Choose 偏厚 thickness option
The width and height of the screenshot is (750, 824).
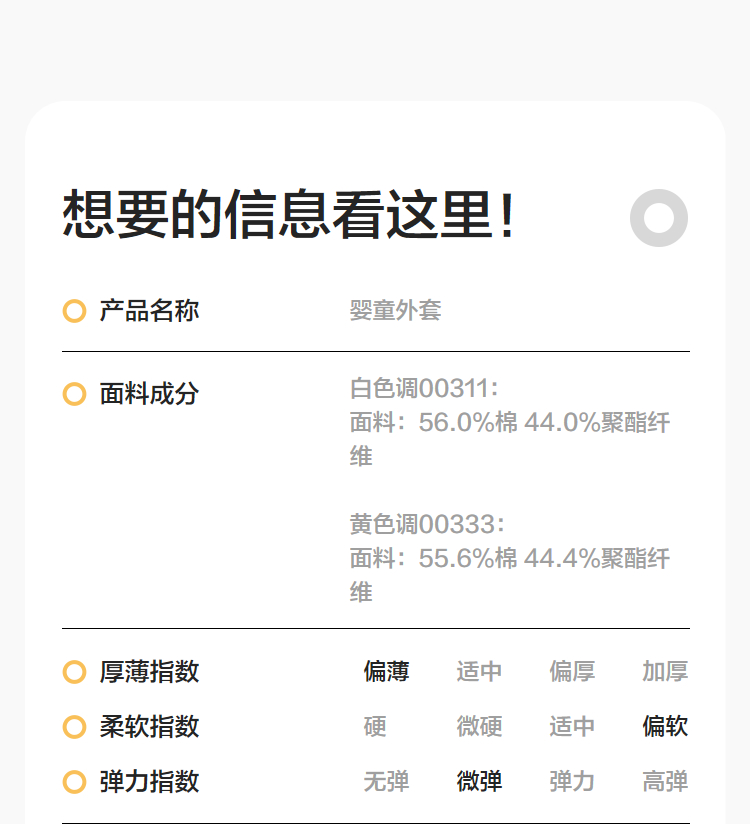[x=572, y=672]
